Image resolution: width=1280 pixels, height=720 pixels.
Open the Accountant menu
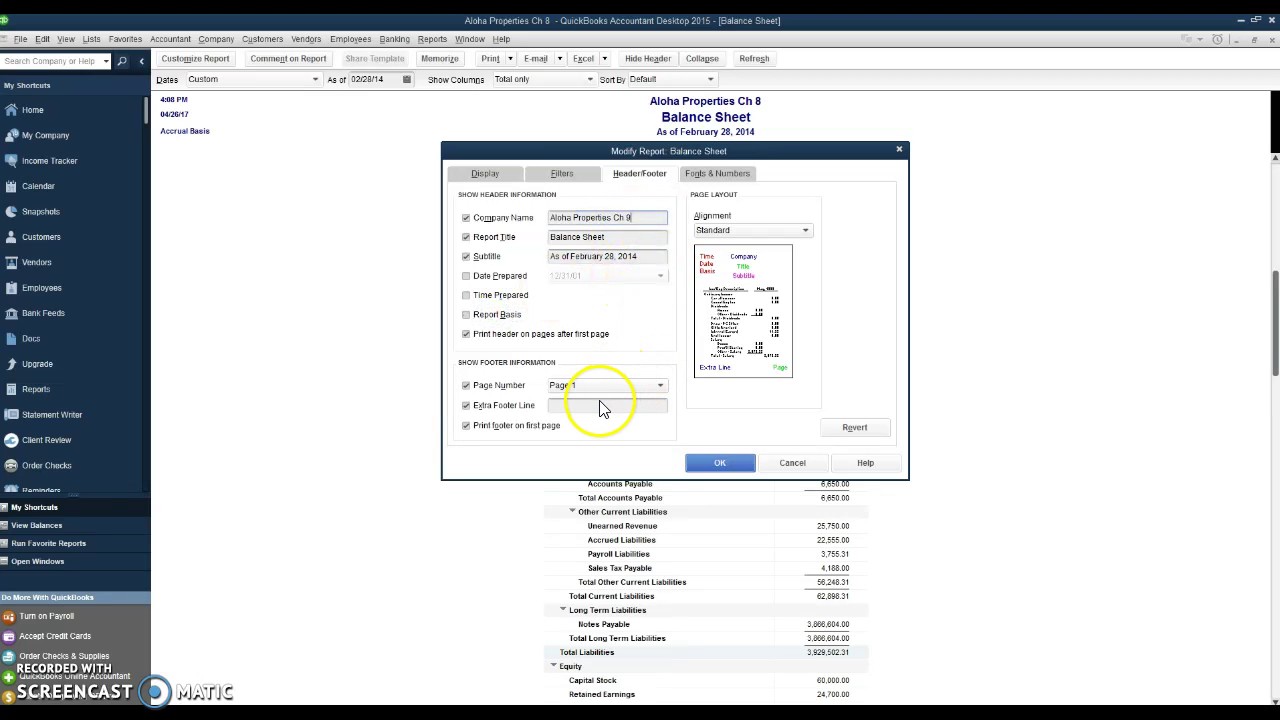coord(170,39)
